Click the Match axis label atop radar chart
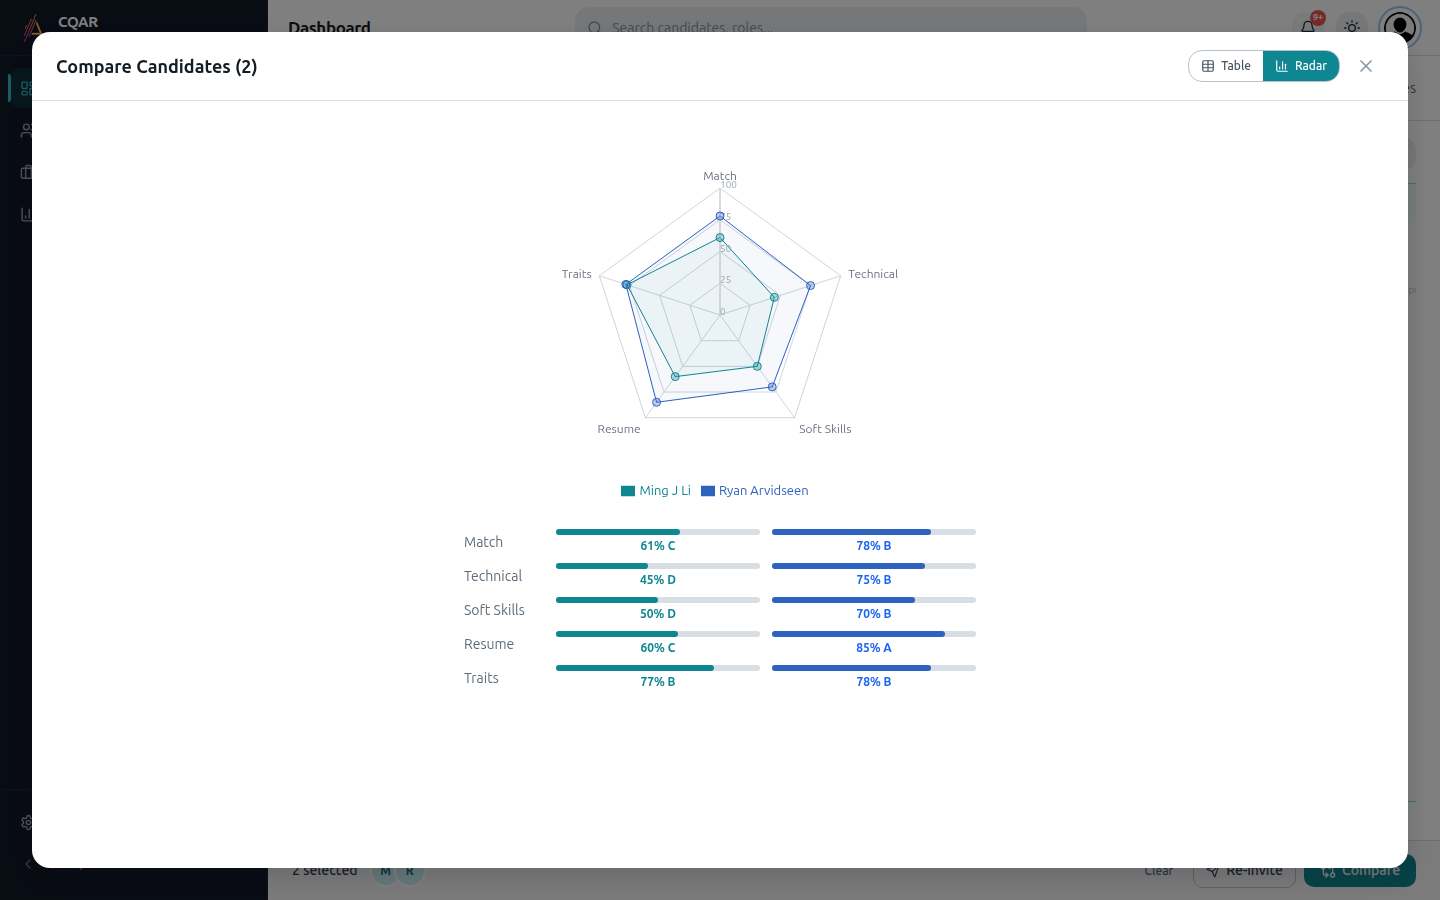 [720, 176]
